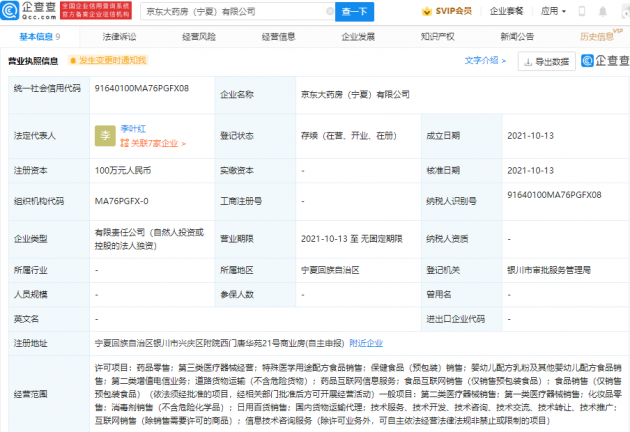630x432 pixels.
Task: Switch to the 经营风险 tab
Action: click(200, 36)
